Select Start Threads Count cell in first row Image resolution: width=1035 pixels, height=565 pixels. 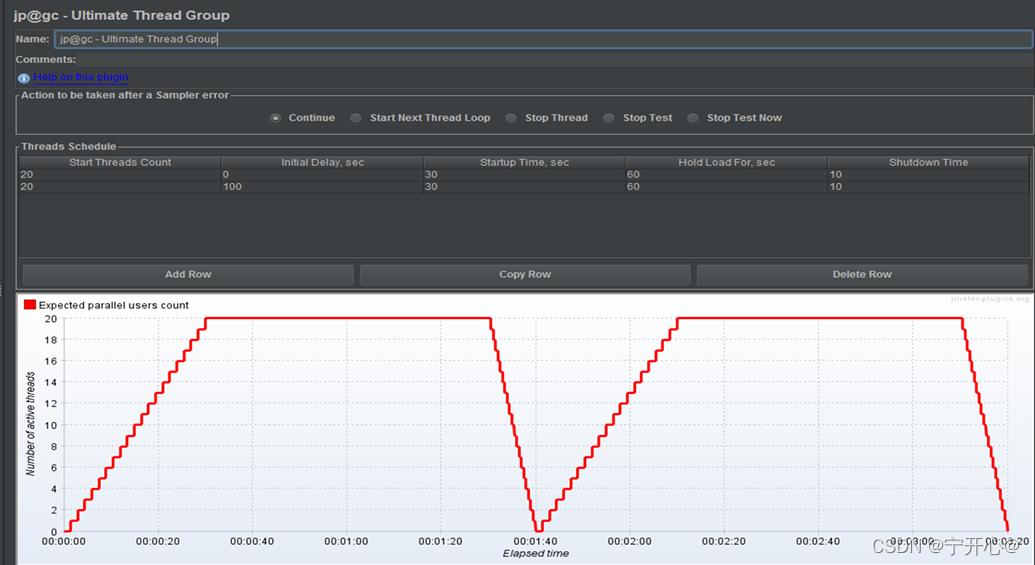pos(120,175)
